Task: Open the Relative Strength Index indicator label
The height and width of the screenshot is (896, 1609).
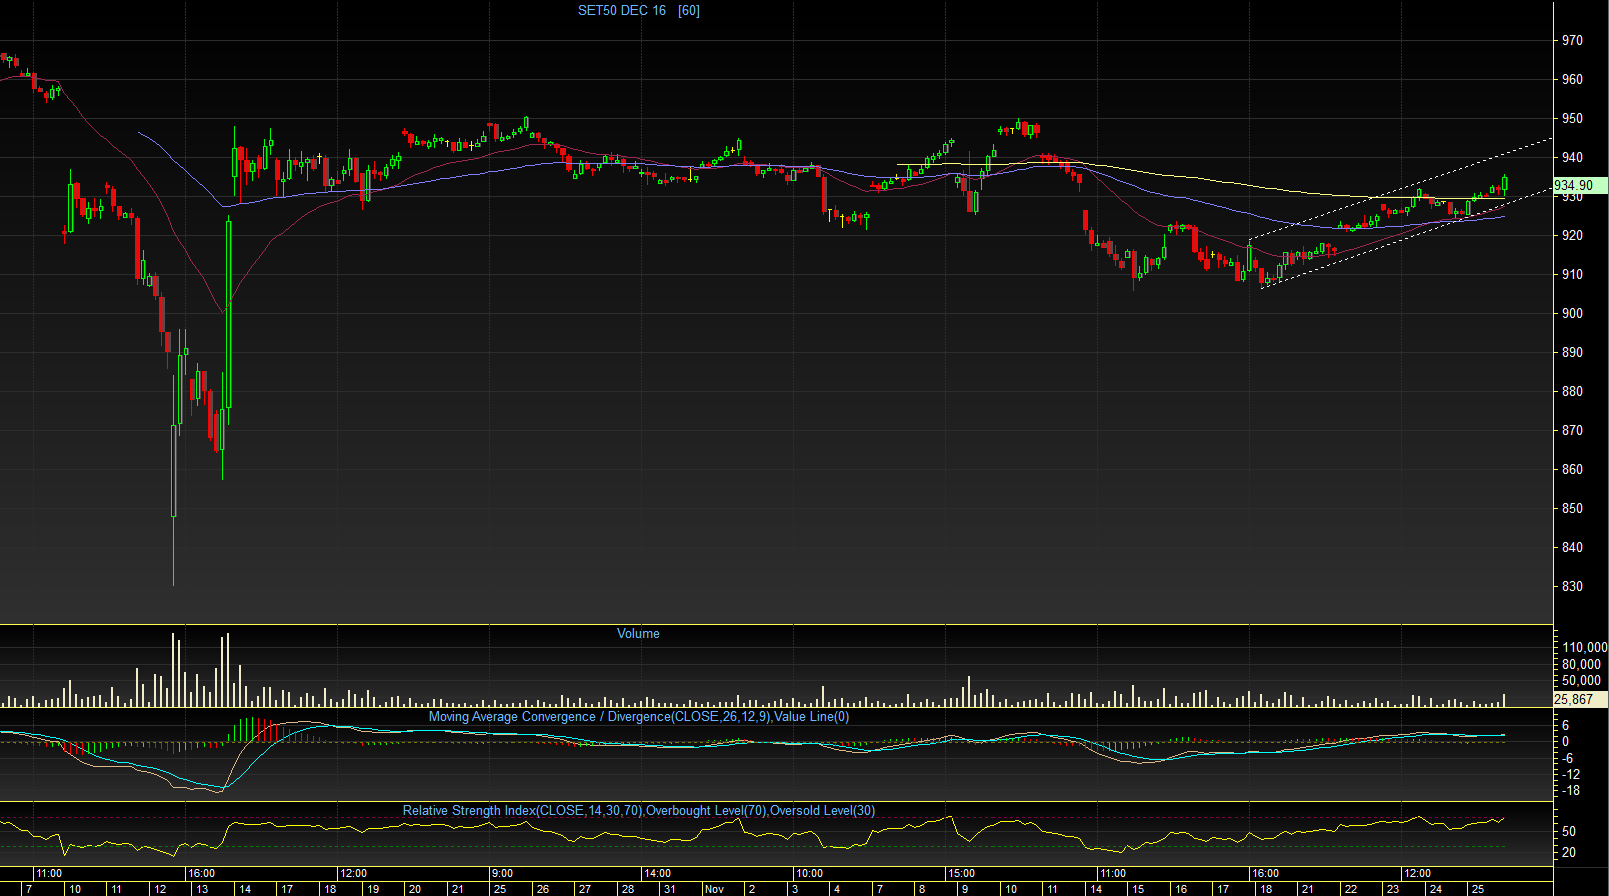Action: [638, 811]
